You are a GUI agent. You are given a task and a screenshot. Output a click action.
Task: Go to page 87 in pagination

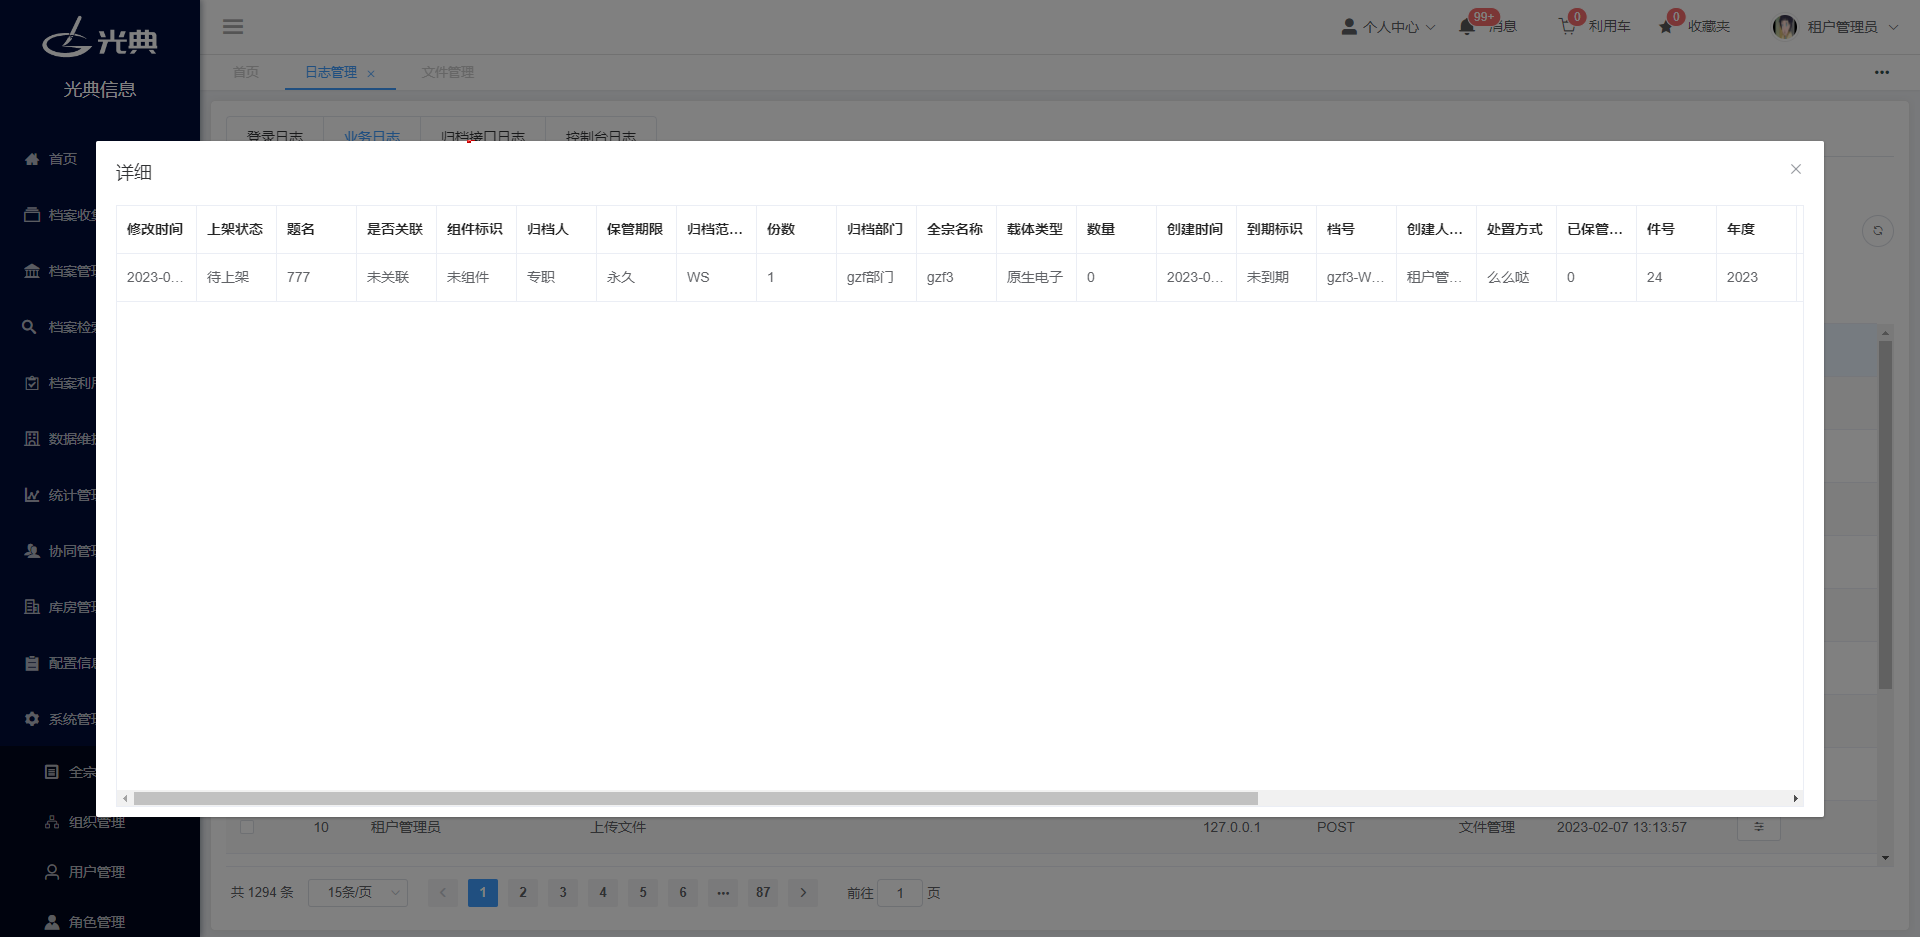(x=763, y=892)
